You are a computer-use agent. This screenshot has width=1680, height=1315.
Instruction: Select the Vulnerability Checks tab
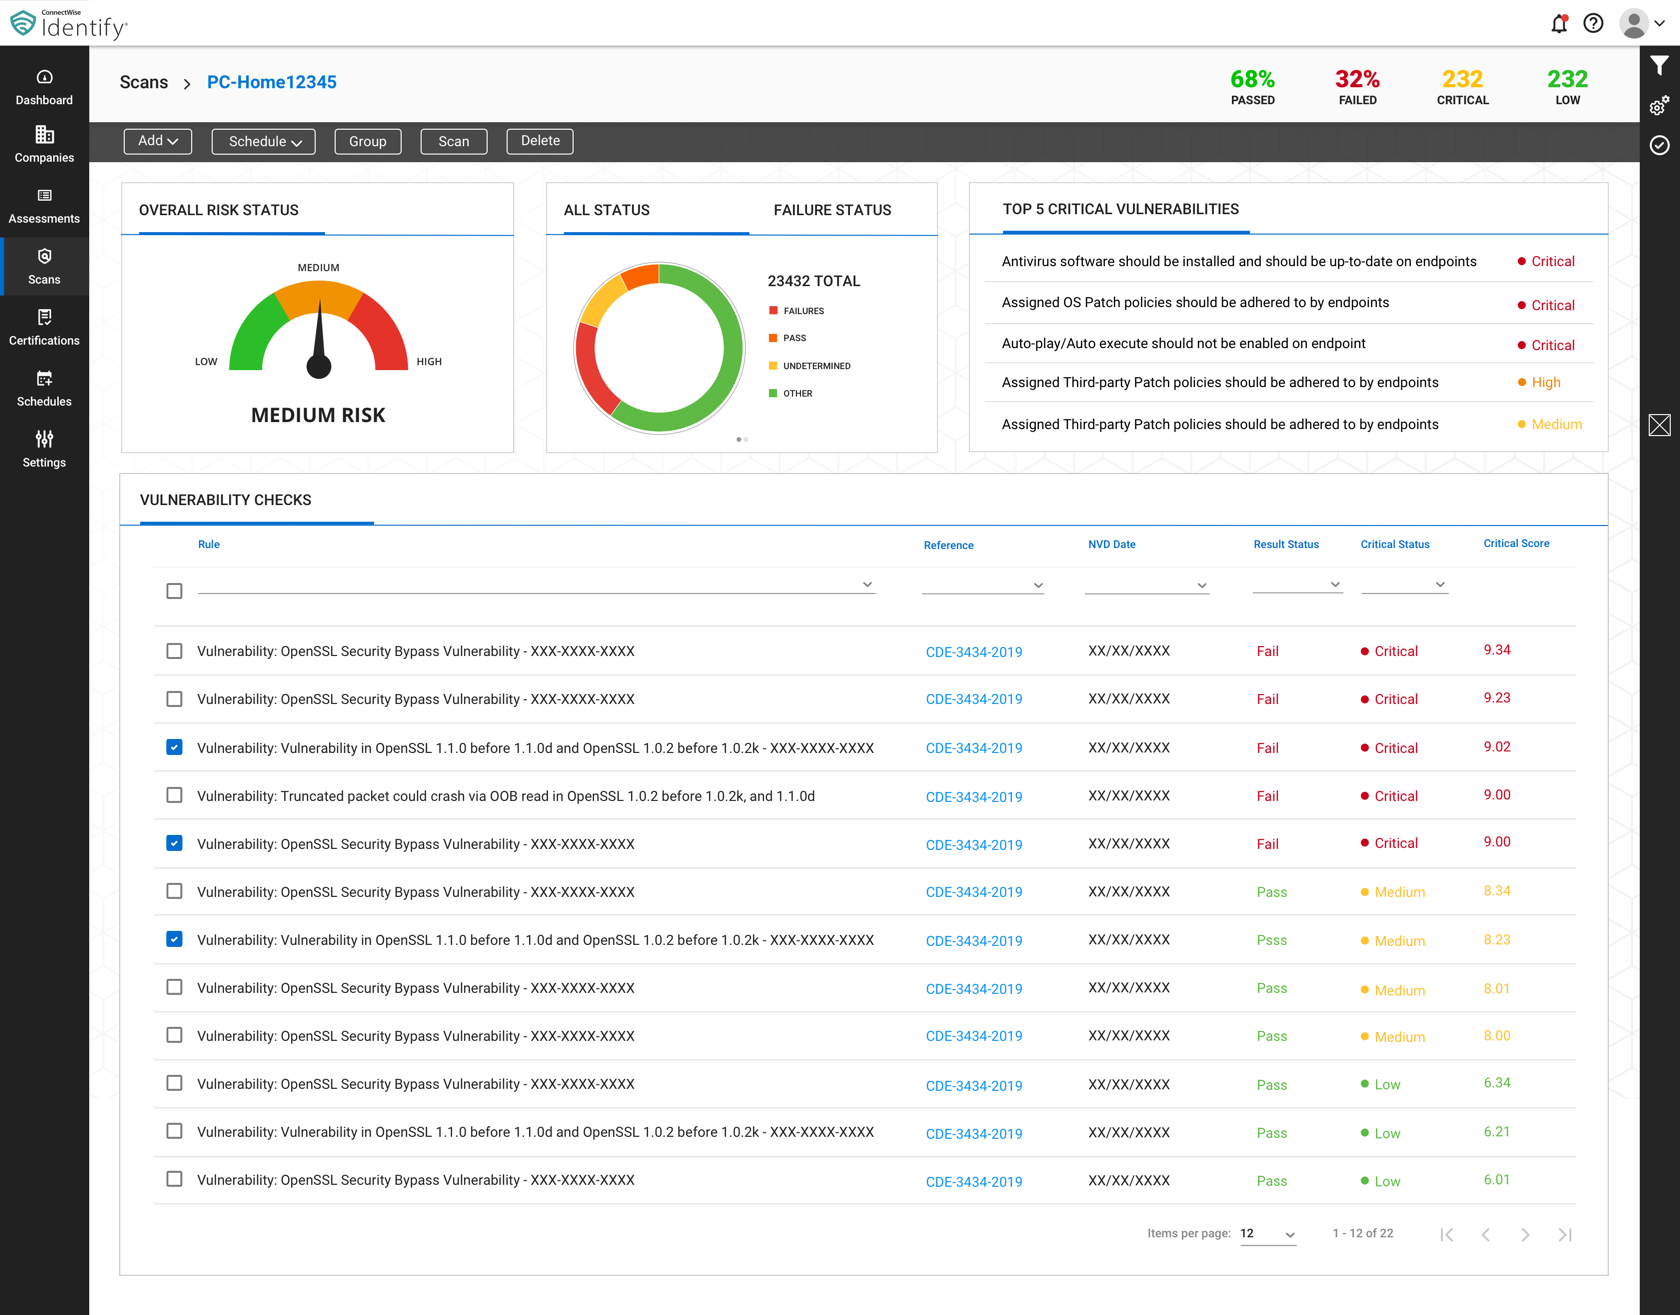coord(226,500)
